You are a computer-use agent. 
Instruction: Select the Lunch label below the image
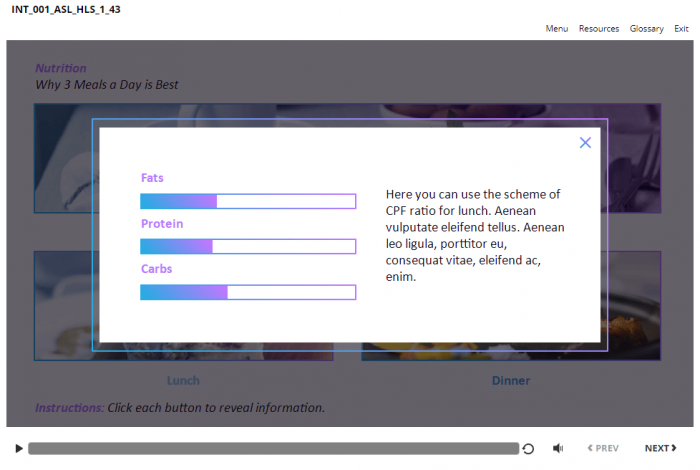pyautogui.click(x=183, y=380)
